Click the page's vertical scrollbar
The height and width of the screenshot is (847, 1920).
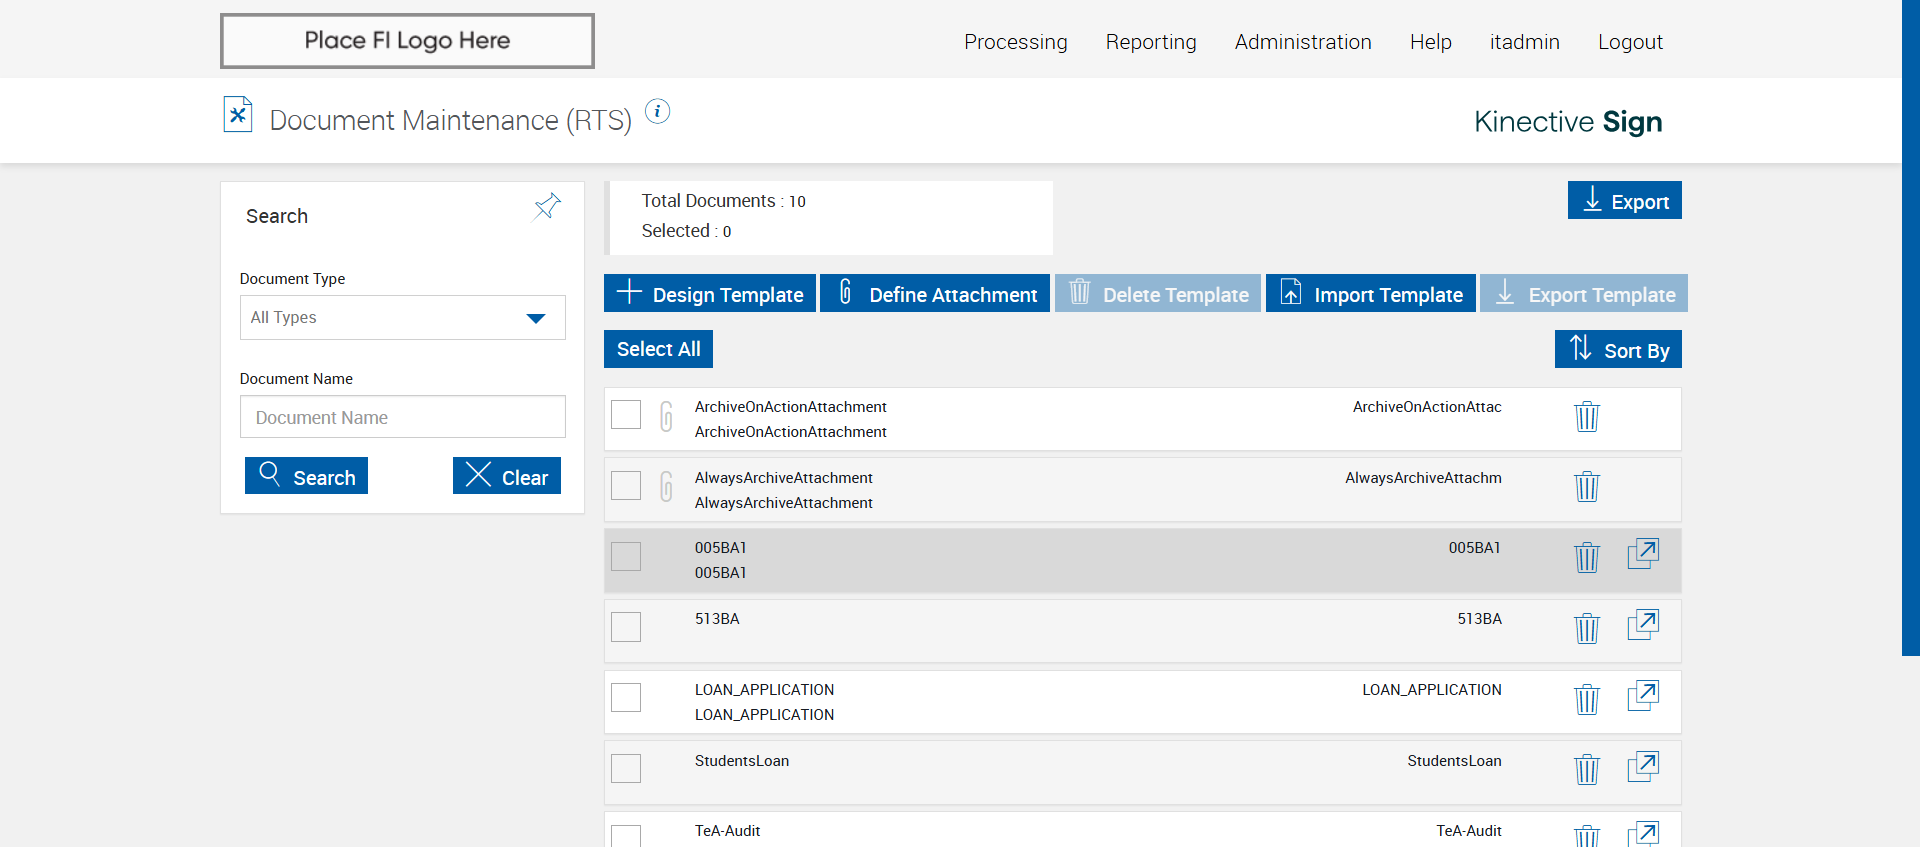tap(1910, 328)
